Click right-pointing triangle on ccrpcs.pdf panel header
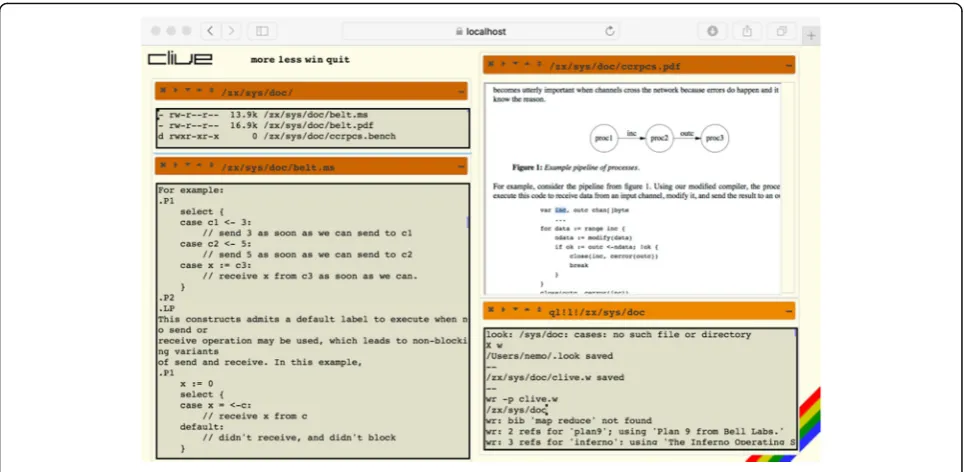 tap(504, 64)
